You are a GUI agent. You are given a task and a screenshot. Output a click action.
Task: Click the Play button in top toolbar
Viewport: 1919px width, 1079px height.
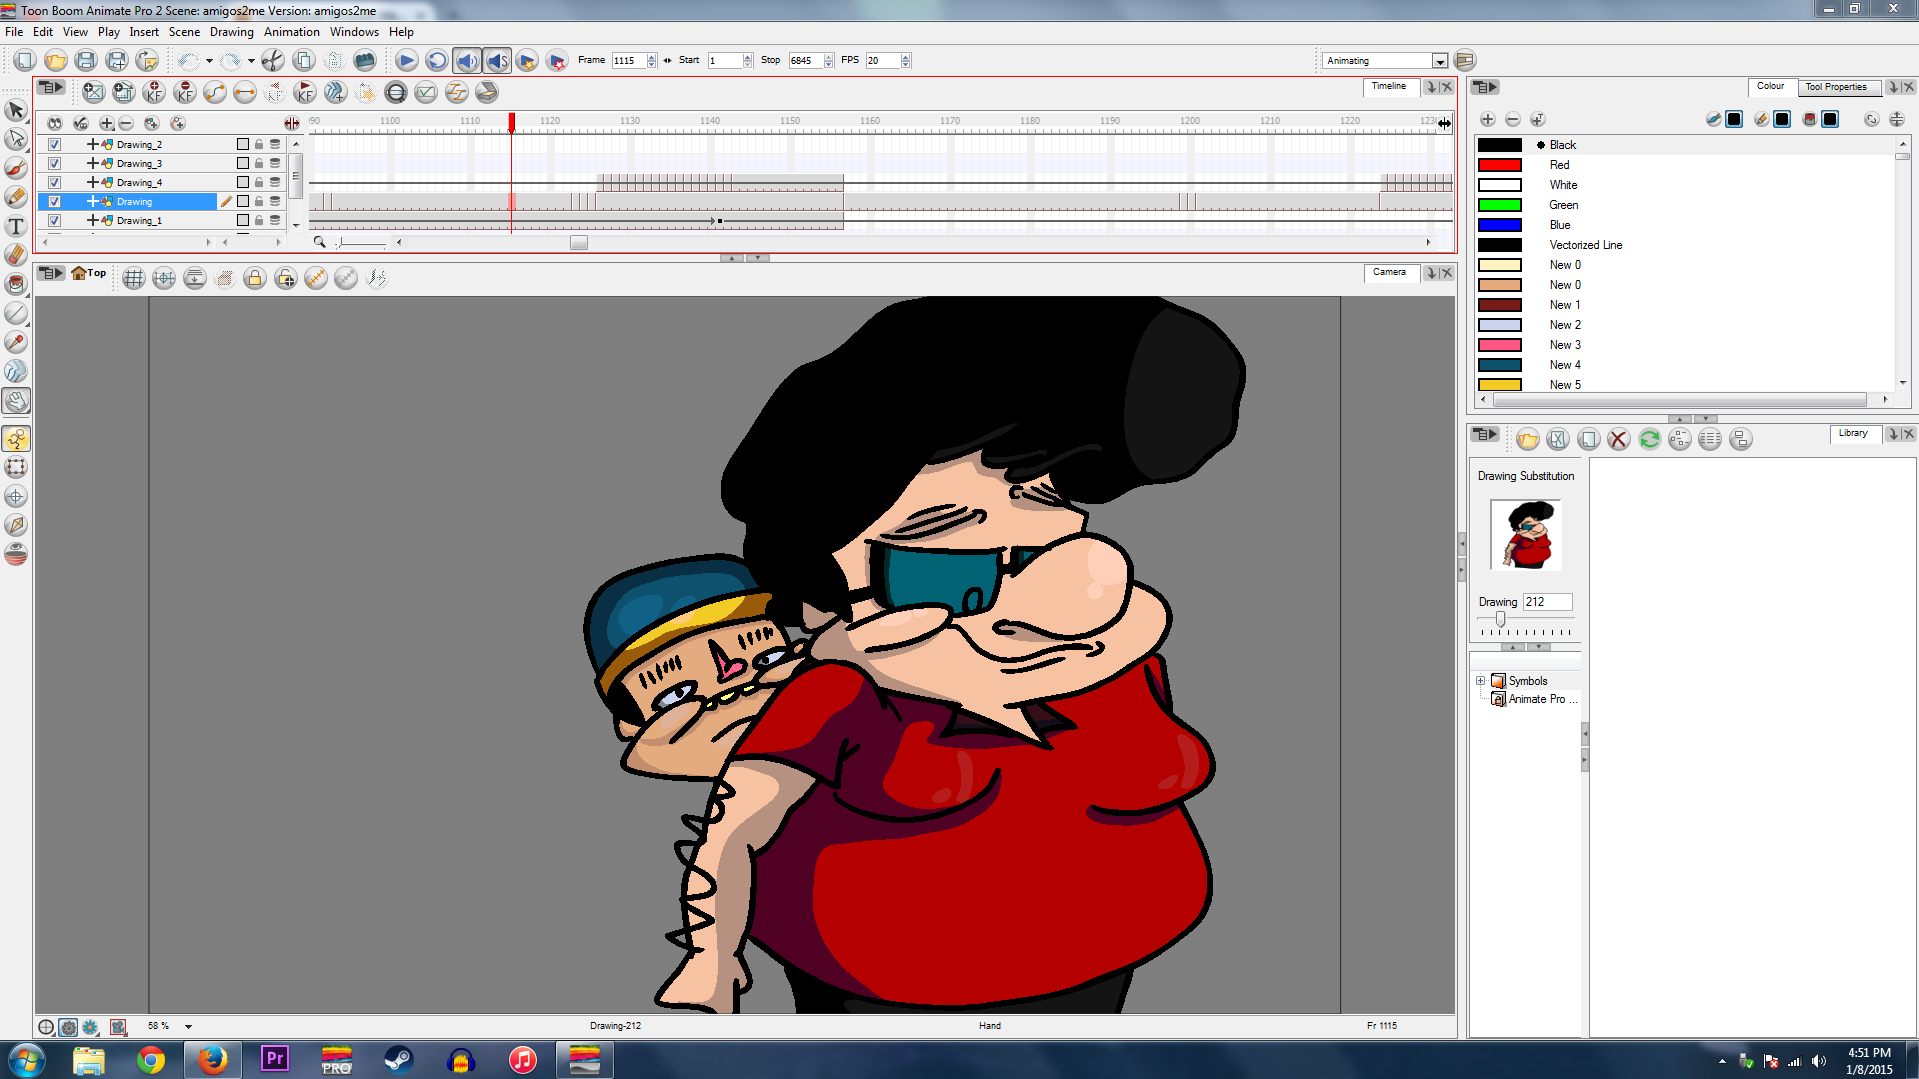[x=406, y=61]
